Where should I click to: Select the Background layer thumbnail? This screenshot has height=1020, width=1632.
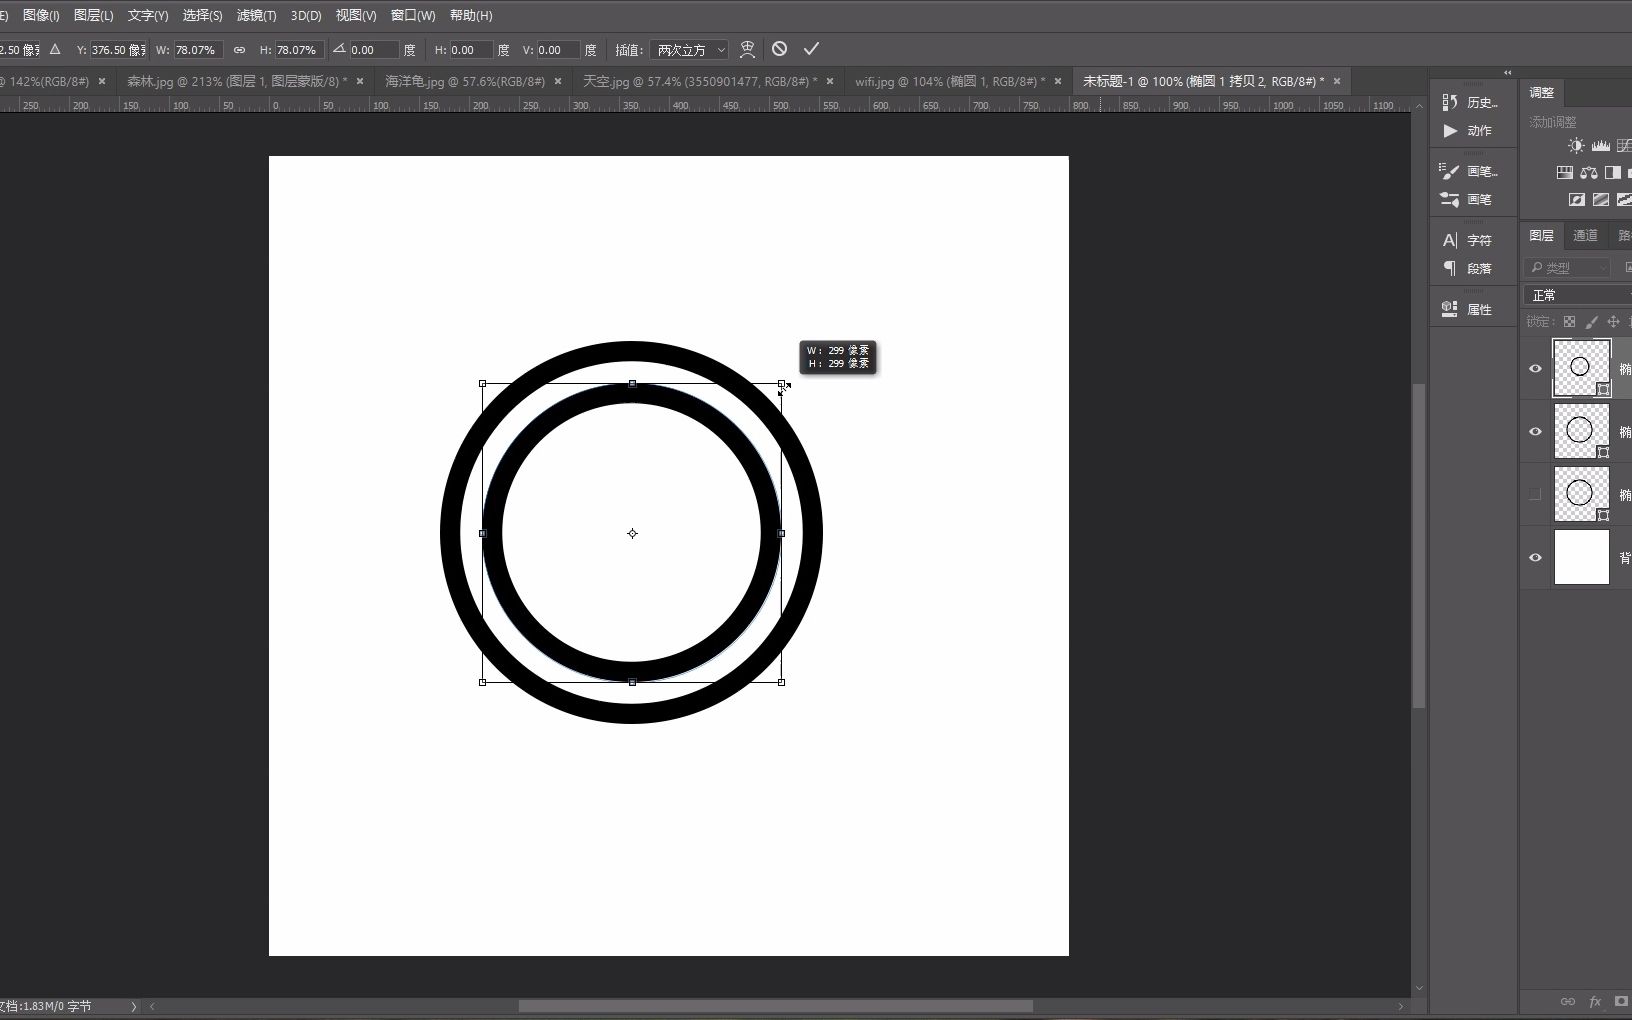[1581, 557]
